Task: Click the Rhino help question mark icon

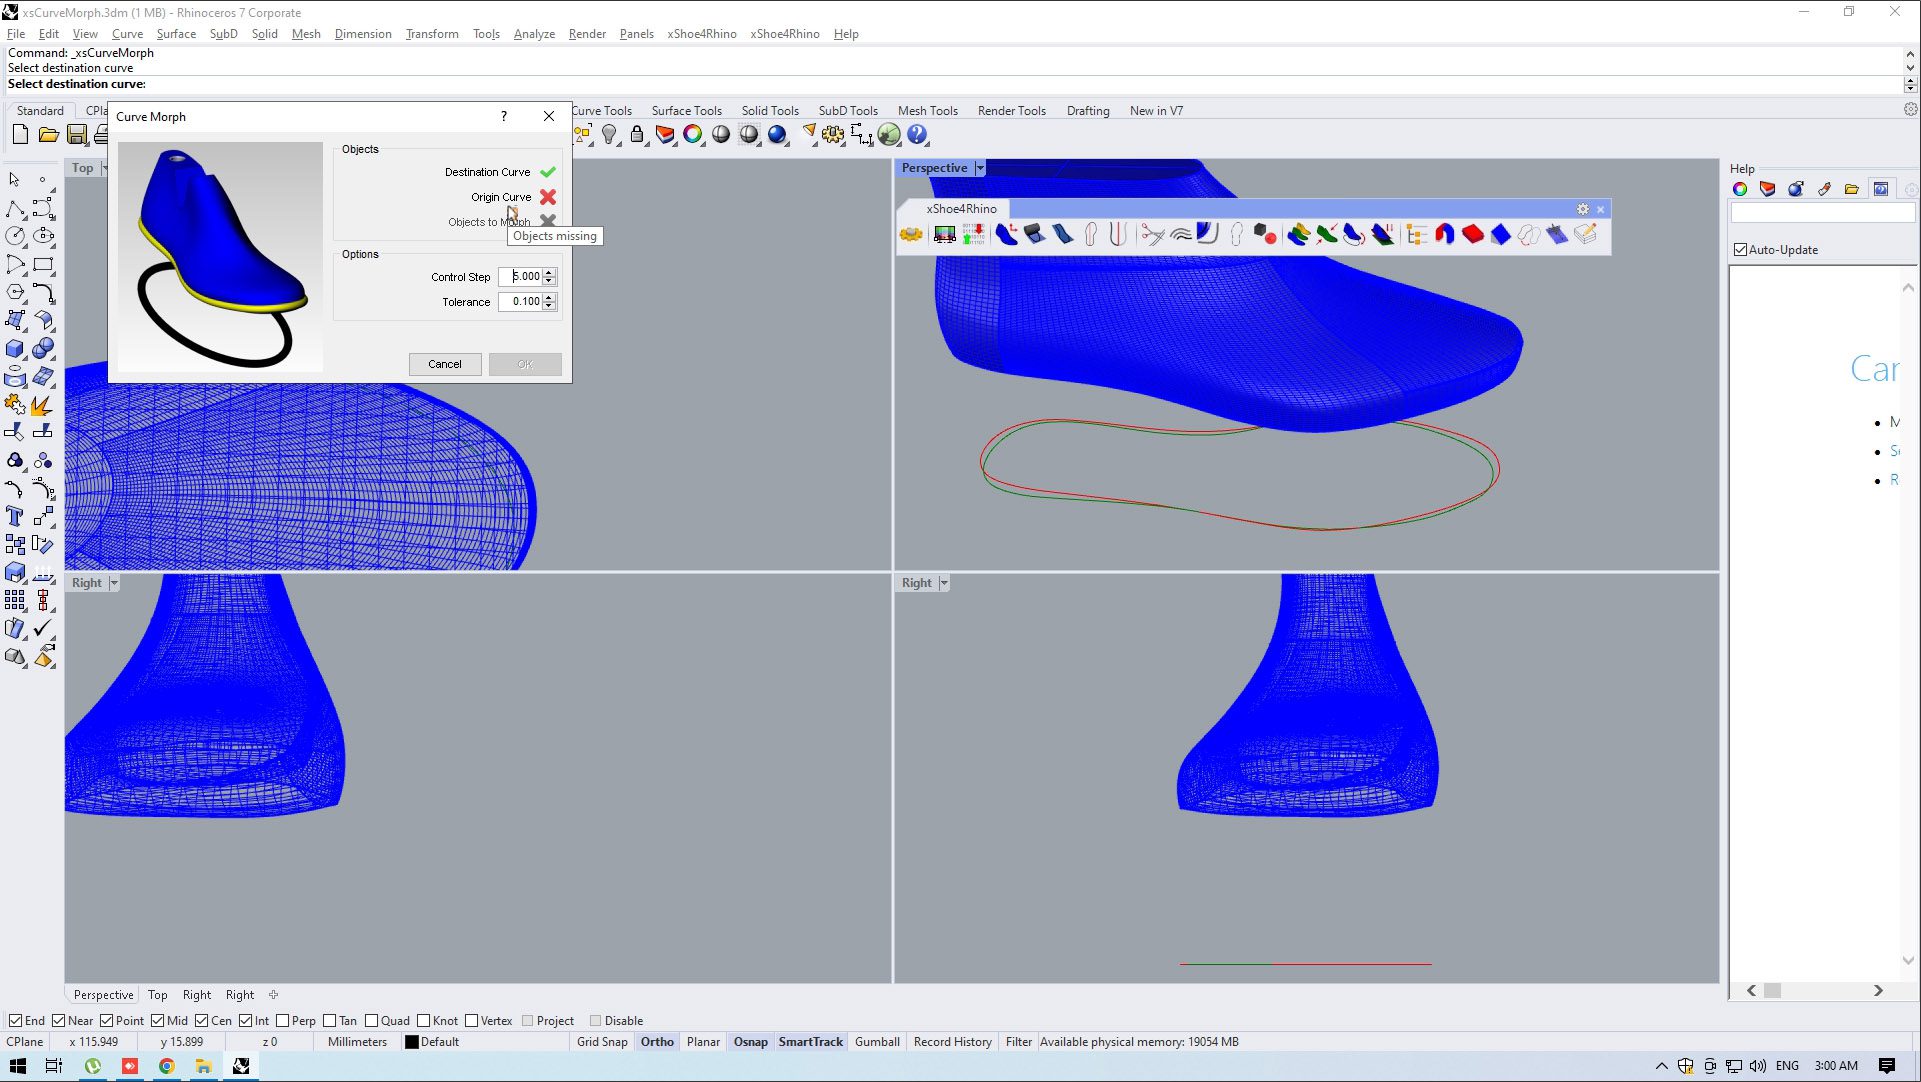Action: (x=917, y=135)
